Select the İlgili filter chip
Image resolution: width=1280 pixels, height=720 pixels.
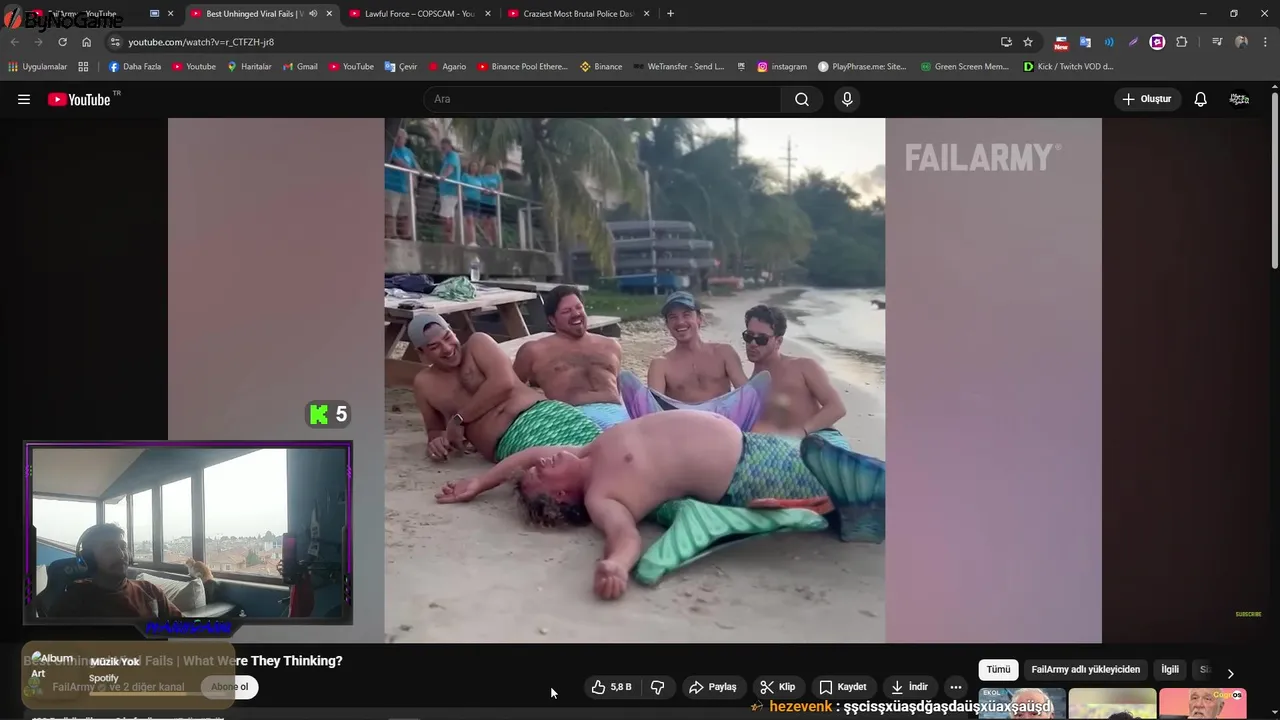[1170, 670]
